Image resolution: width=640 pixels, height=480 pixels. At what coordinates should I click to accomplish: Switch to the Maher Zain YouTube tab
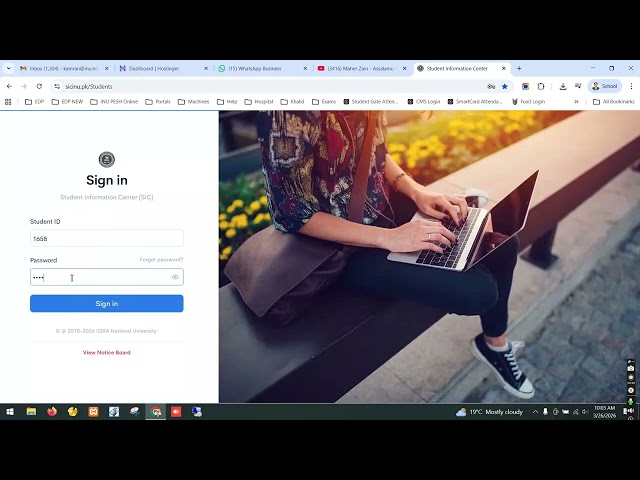362,69
